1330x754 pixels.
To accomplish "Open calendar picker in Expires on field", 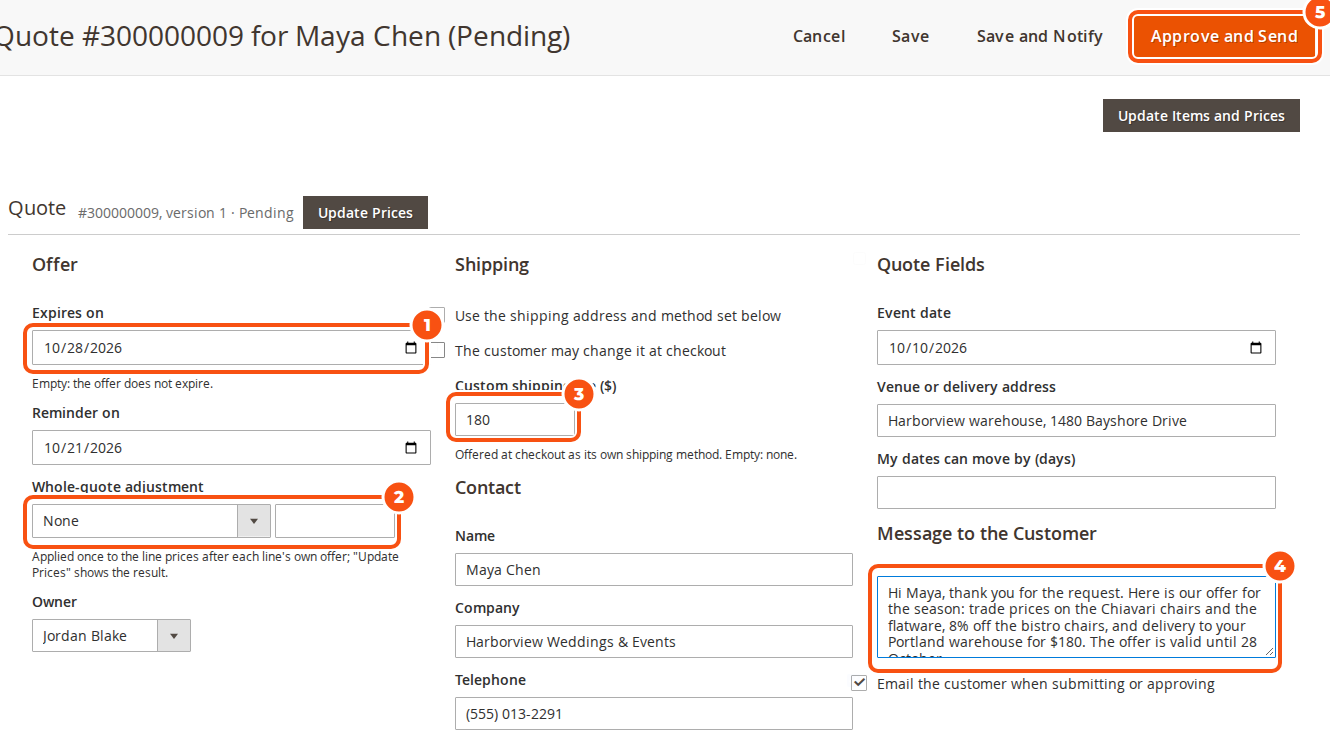I will tap(410, 348).
